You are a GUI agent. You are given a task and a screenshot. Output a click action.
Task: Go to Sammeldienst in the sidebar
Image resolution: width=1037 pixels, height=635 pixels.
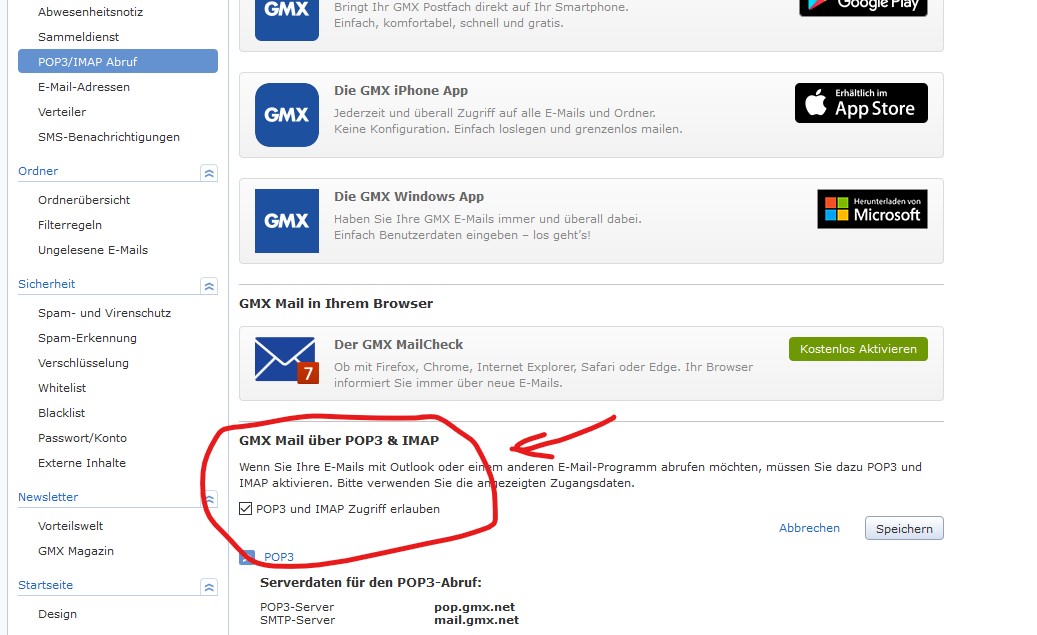click(x=79, y=37)
